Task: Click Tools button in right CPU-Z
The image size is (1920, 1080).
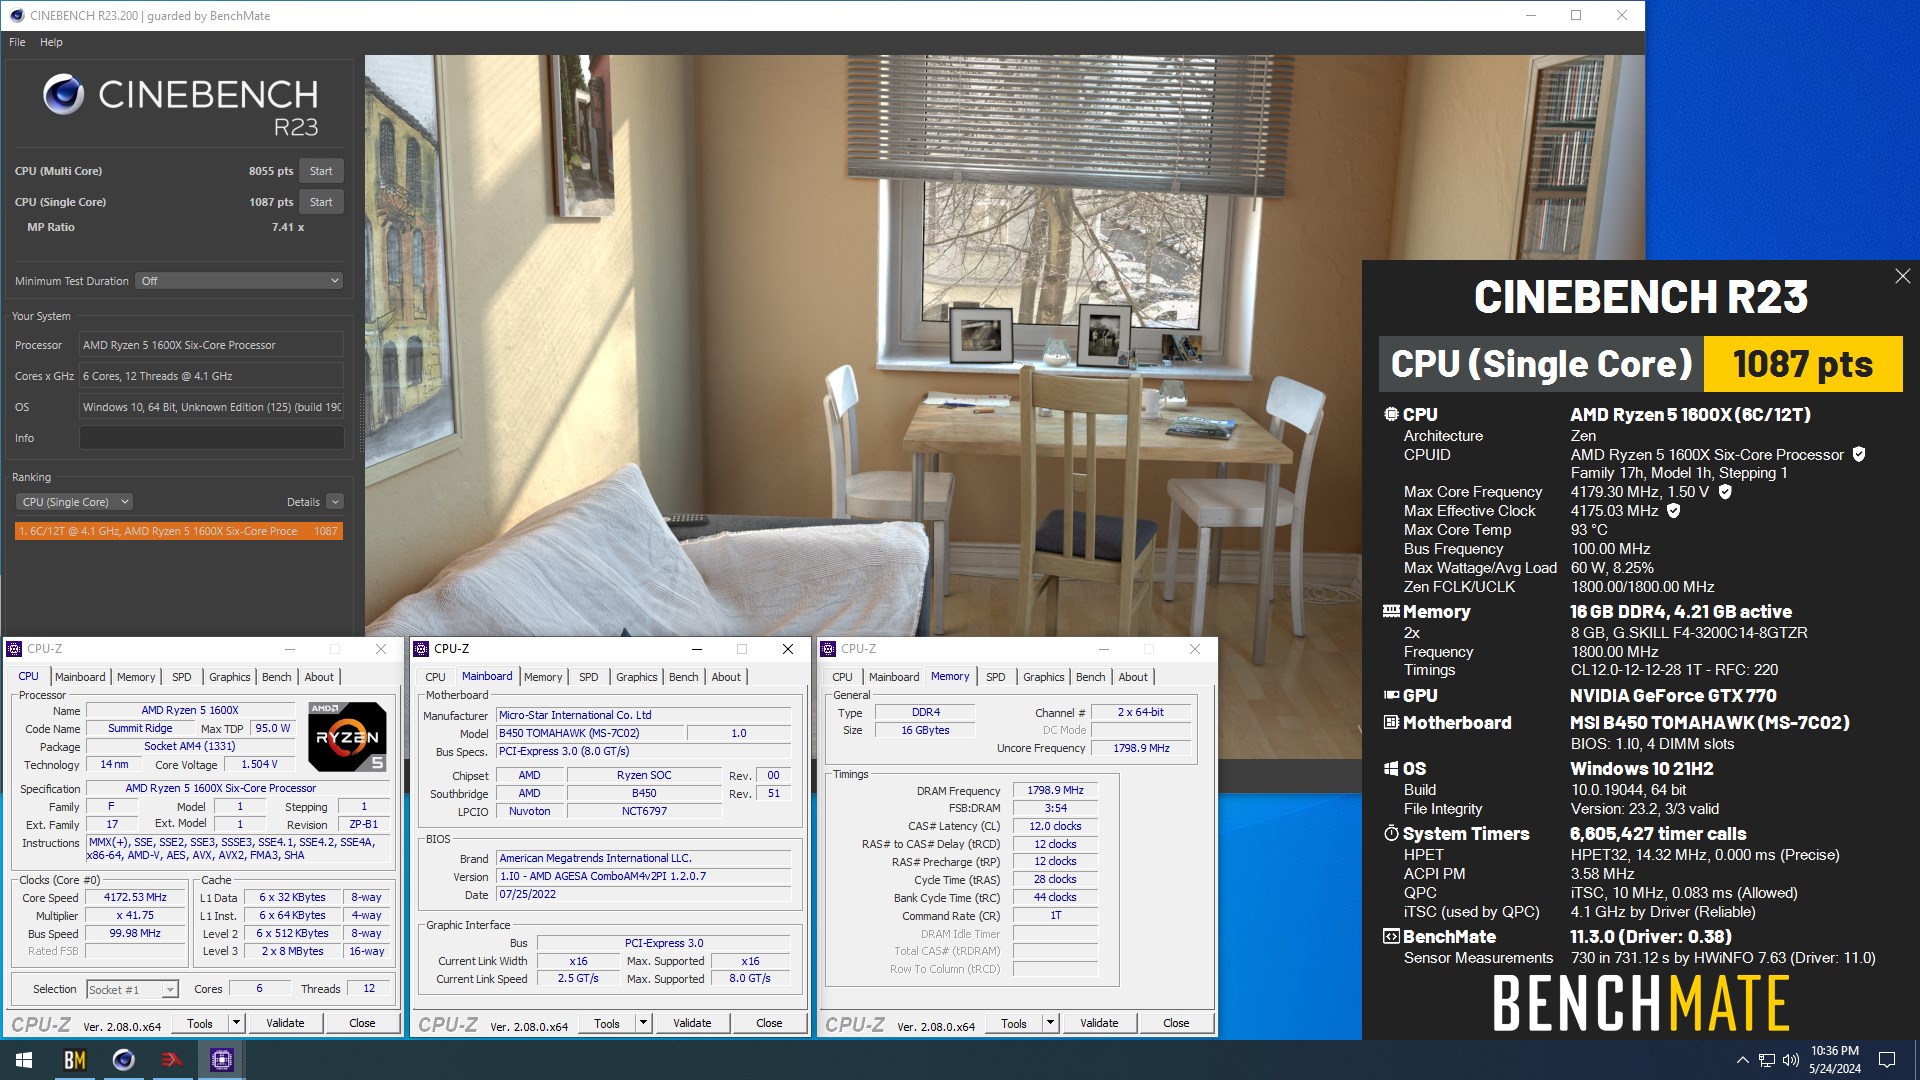Action: 1014,1023
